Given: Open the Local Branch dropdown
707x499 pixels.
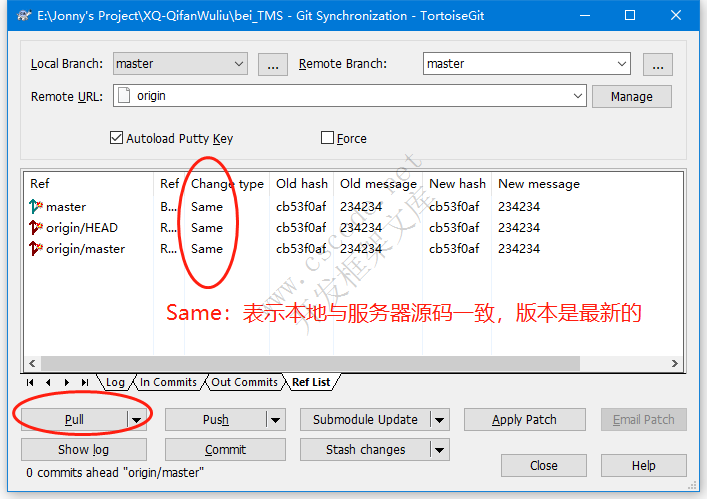Looking at the screenshot, I should pos(239,64).
